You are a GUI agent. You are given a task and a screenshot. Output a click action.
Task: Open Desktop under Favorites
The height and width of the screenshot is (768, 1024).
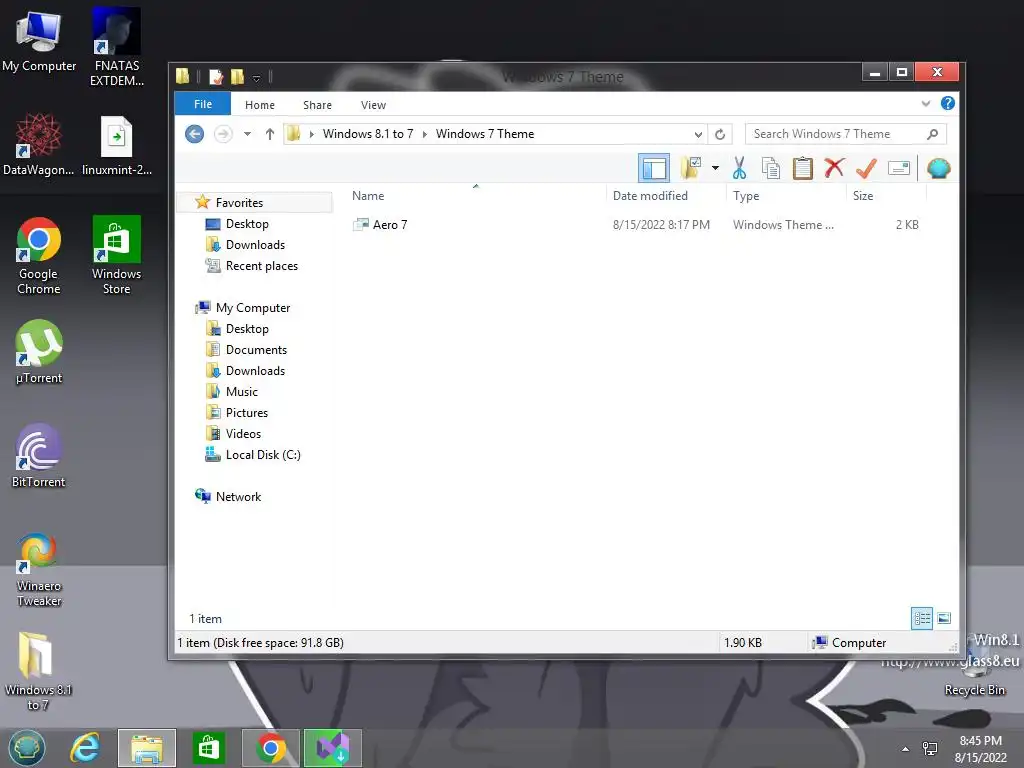click(x=247, y=224)
